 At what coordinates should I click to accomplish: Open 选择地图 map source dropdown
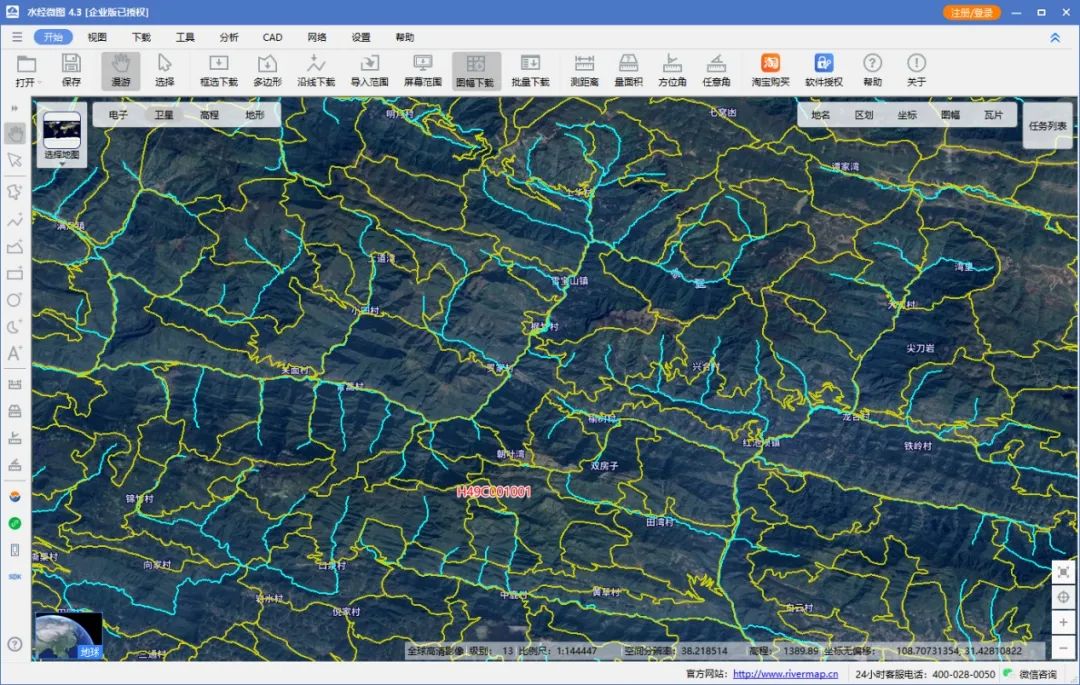pos(62,137)
